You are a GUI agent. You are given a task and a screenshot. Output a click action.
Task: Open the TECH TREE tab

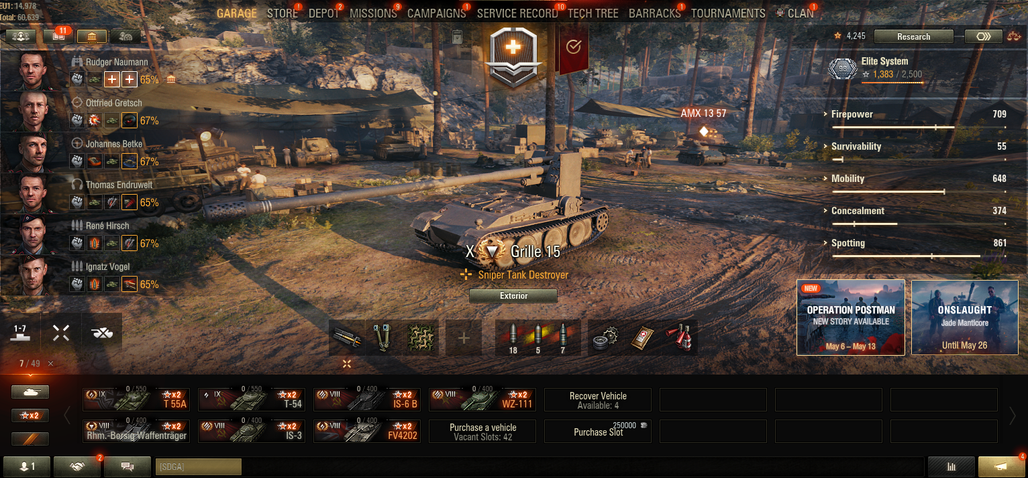click(593, 13)
